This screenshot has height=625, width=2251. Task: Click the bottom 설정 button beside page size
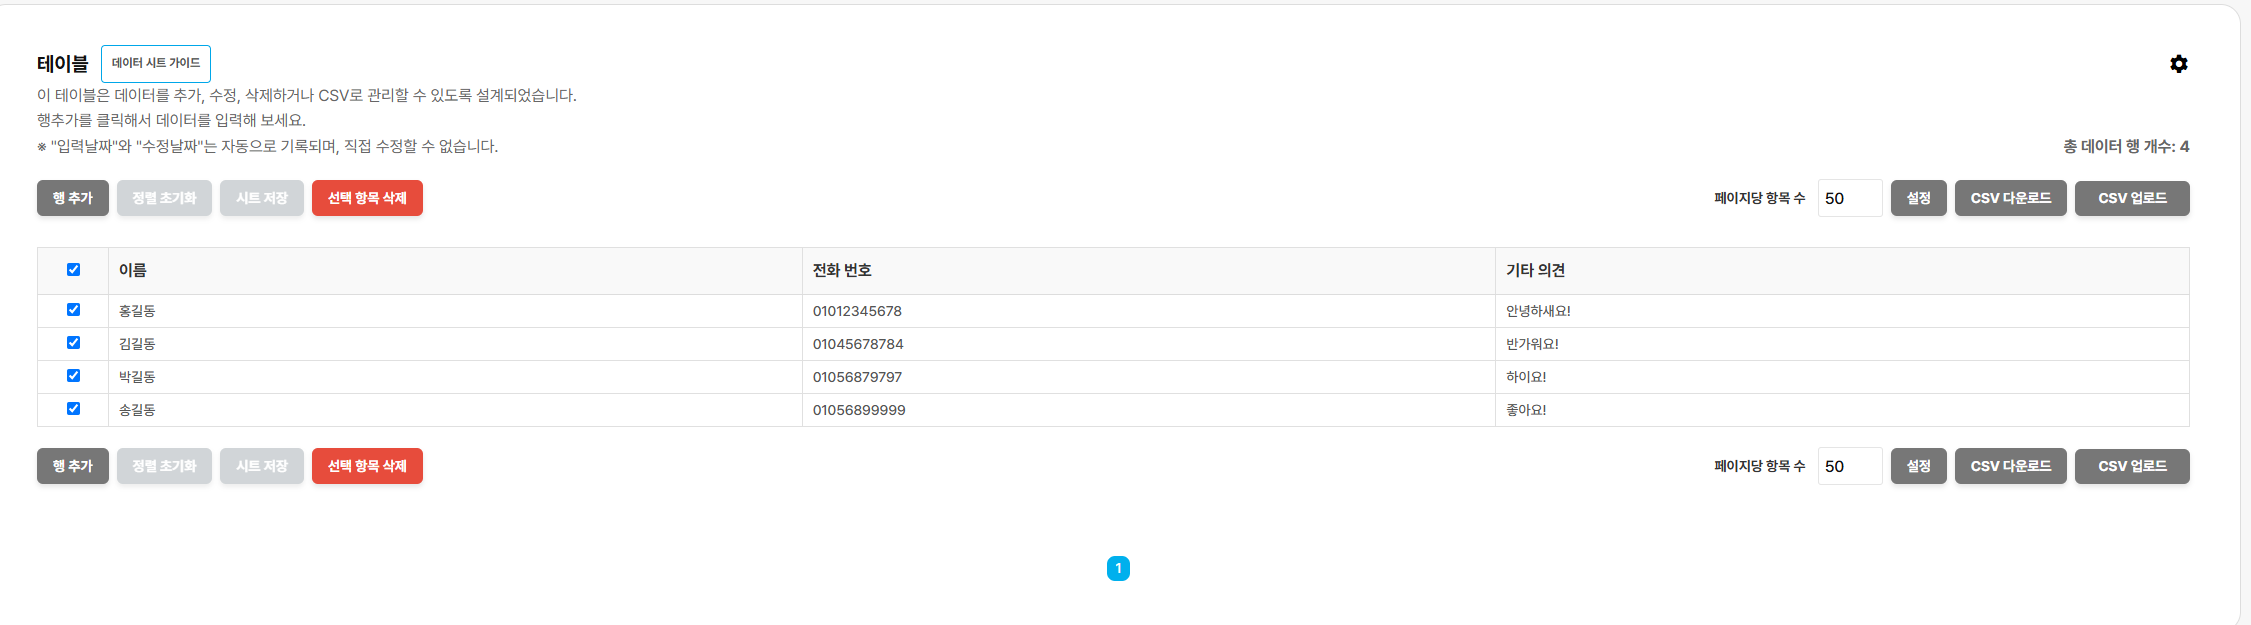(x=1918, y=466)
